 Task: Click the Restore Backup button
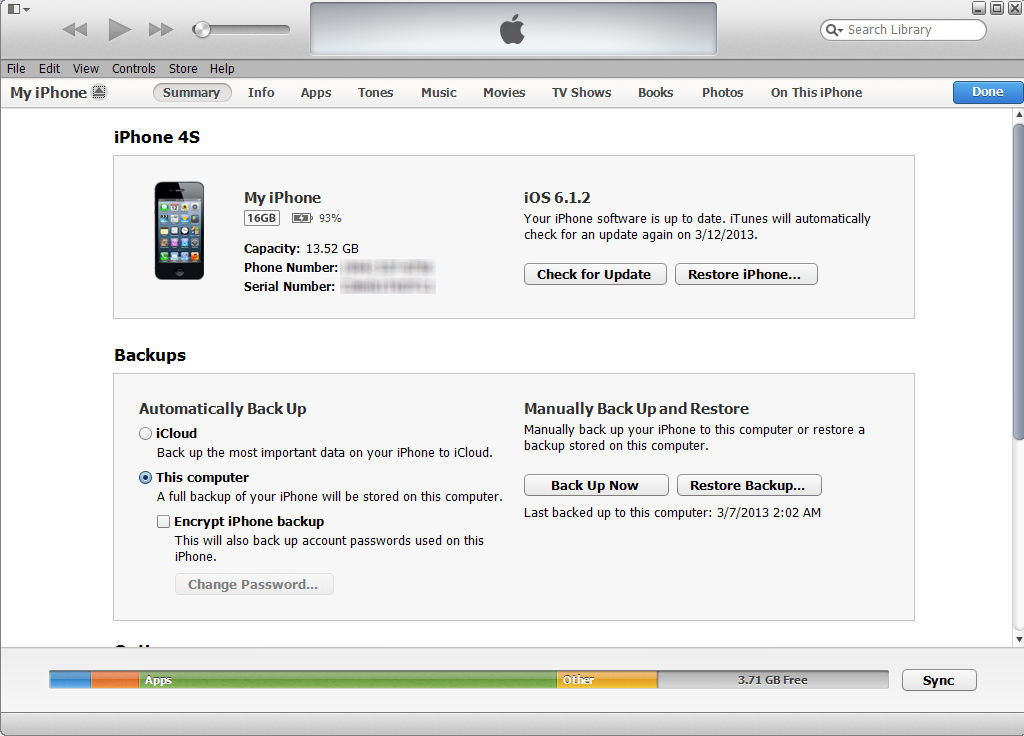[x=749, y=485]
